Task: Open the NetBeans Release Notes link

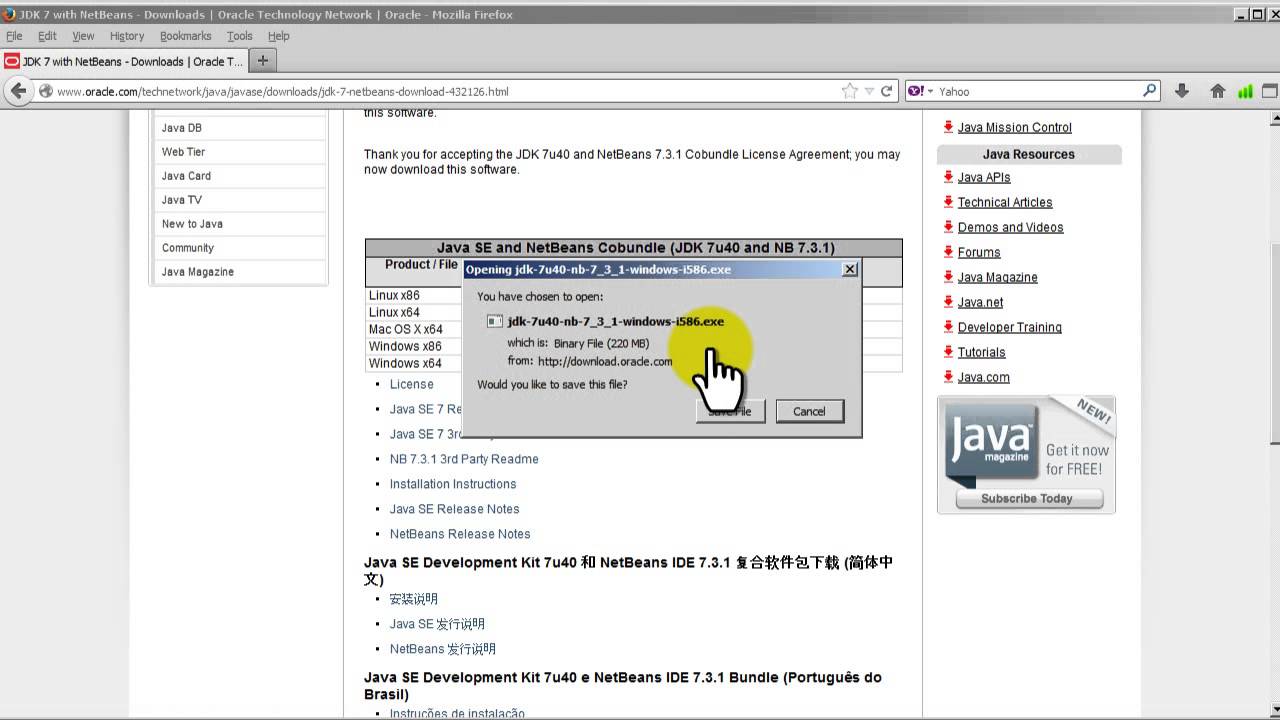Action: click(460, 534)
